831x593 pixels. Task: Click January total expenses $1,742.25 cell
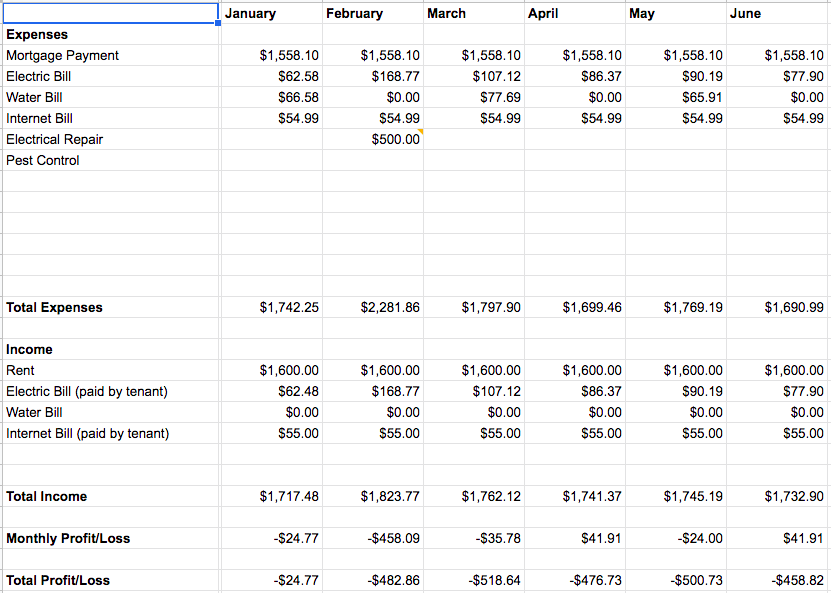(x=271, y=307)
